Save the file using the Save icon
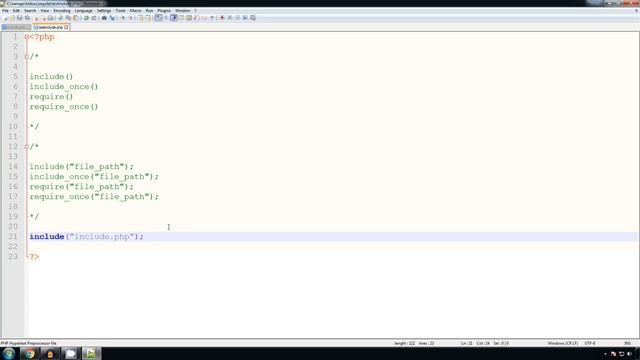 (x=20, y=18)
